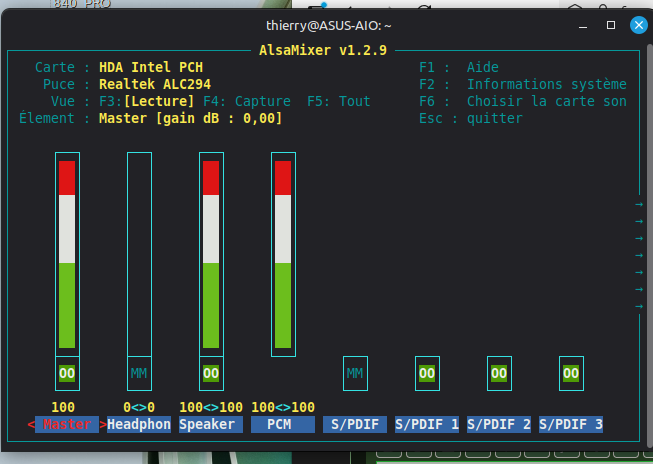The height and width of the screenshot is (464, 653).
Task: Select the Headphone channel label
Action: tap(139, 424)
